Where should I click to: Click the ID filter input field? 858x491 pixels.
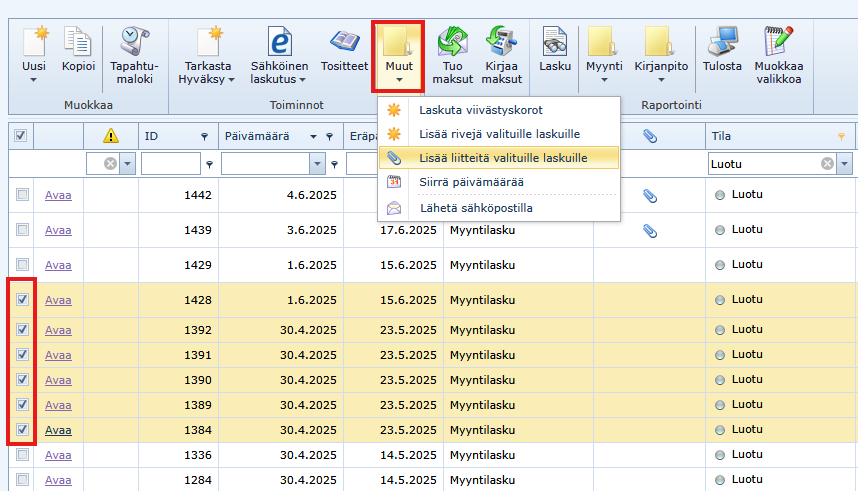171,164
